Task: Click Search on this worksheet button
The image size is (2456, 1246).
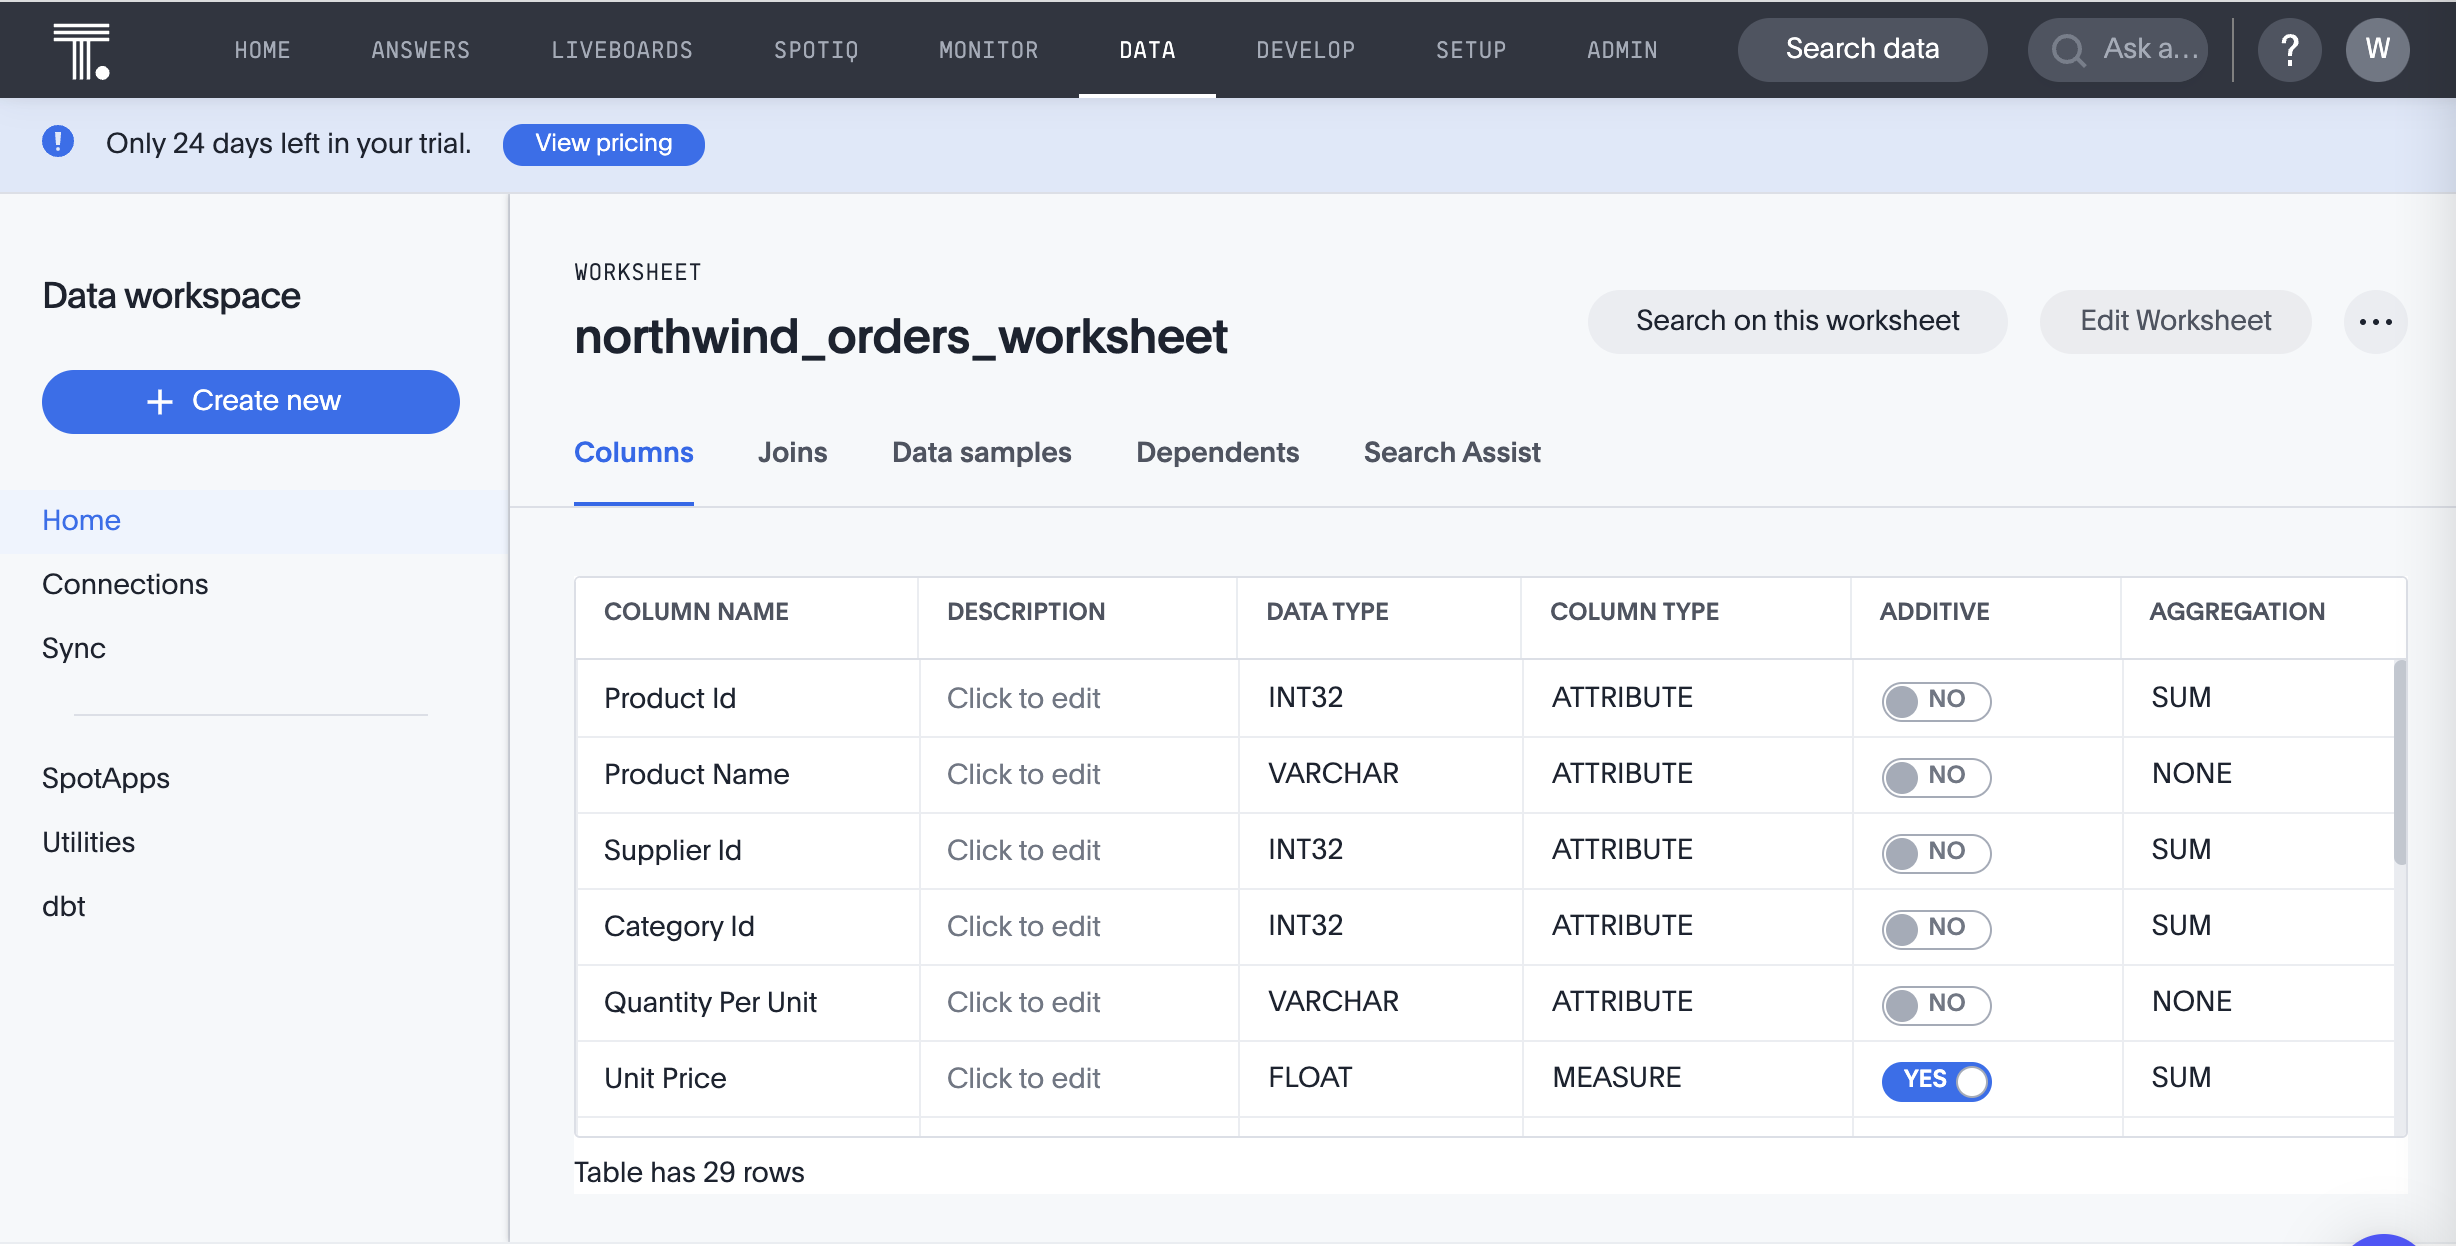Action: (1797, 321)
